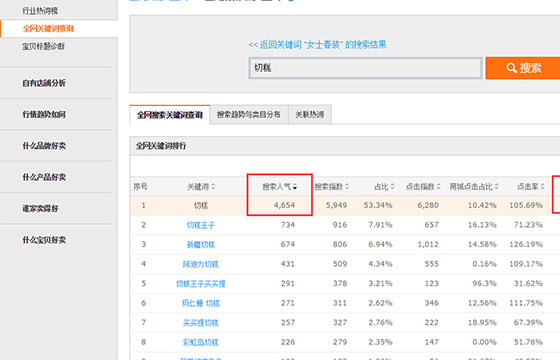Click the 1,012 click index cell
560x360 pixels.
point(428,245)
